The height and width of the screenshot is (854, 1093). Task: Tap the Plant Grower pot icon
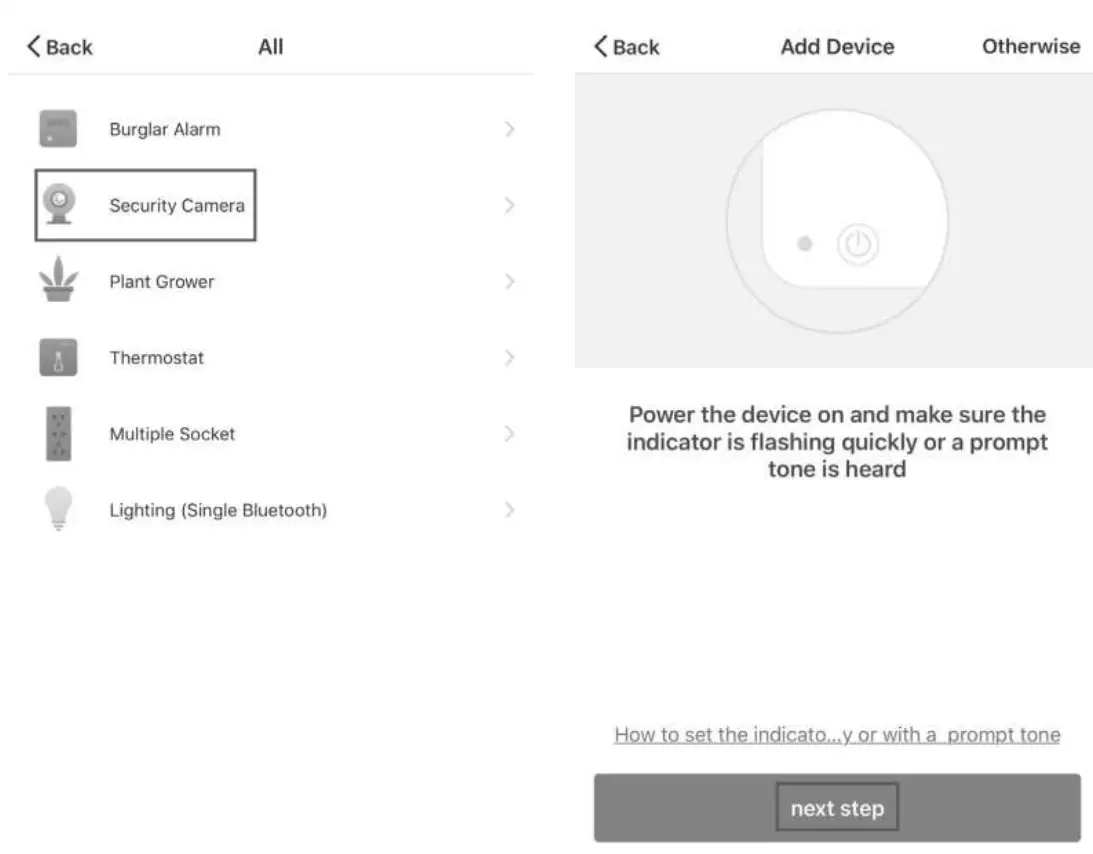pyautogui.click(x=58, y=281)
